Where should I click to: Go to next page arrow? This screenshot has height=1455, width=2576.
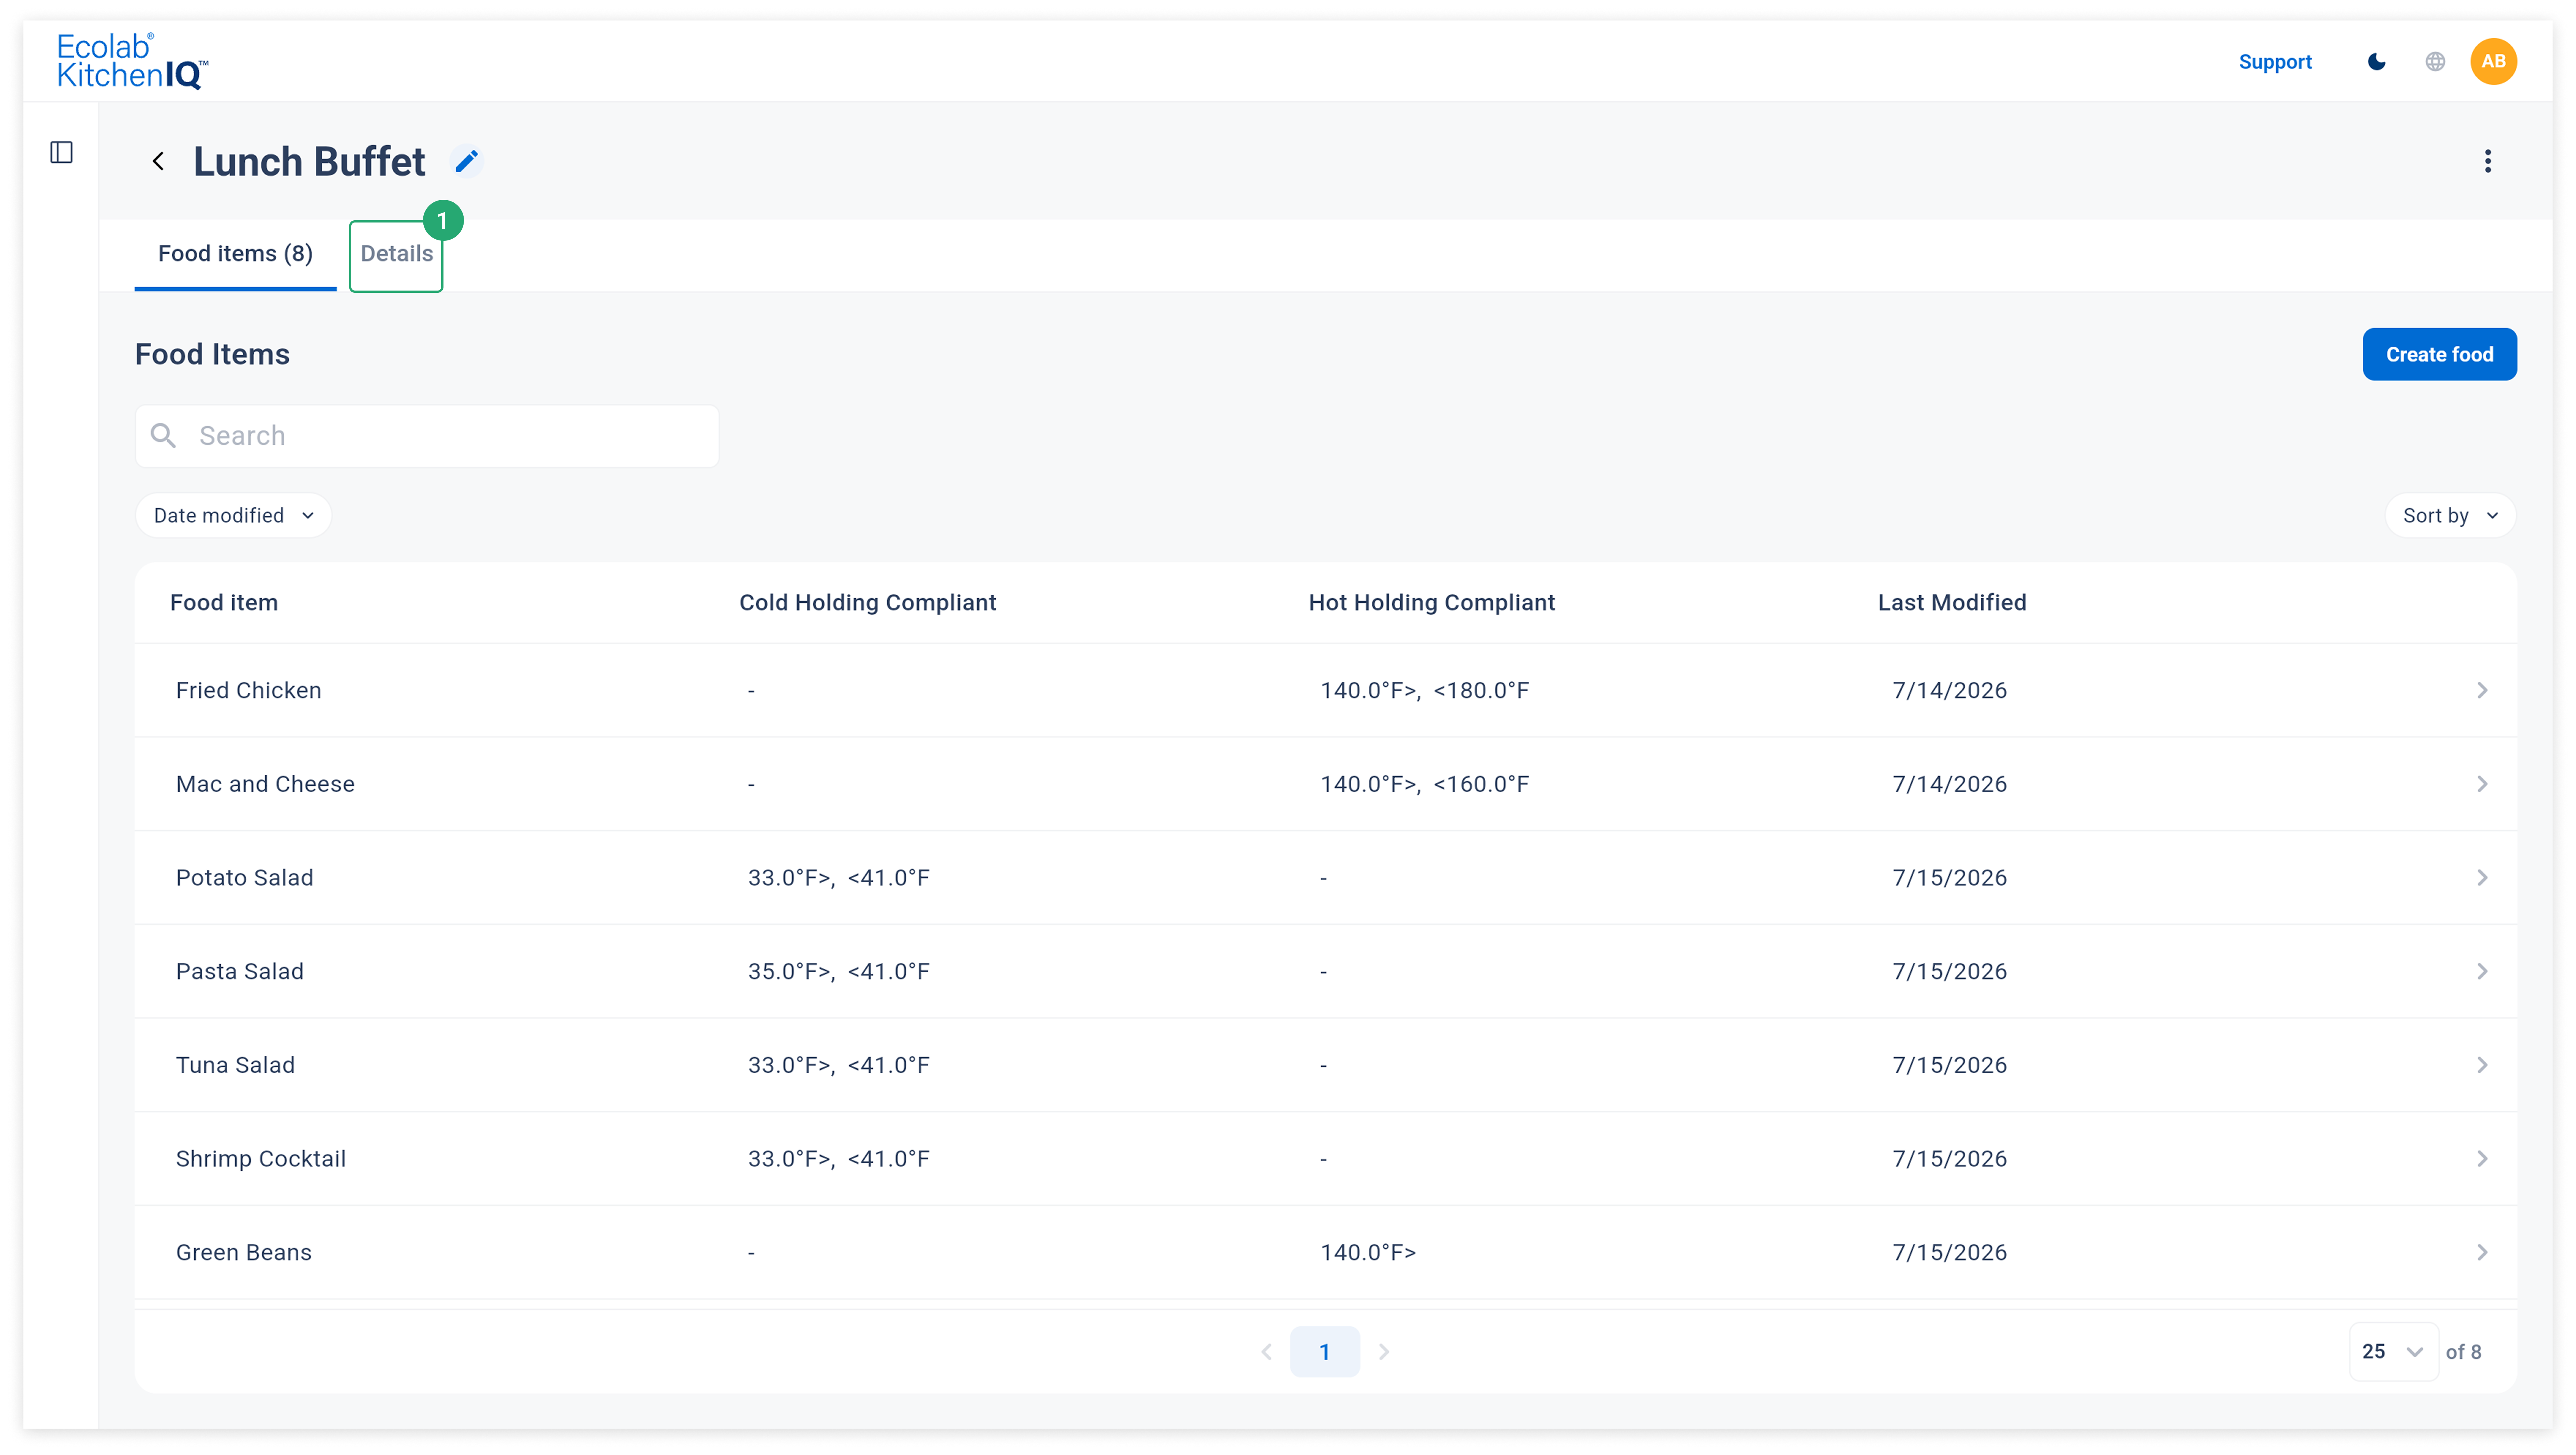1384,1352
